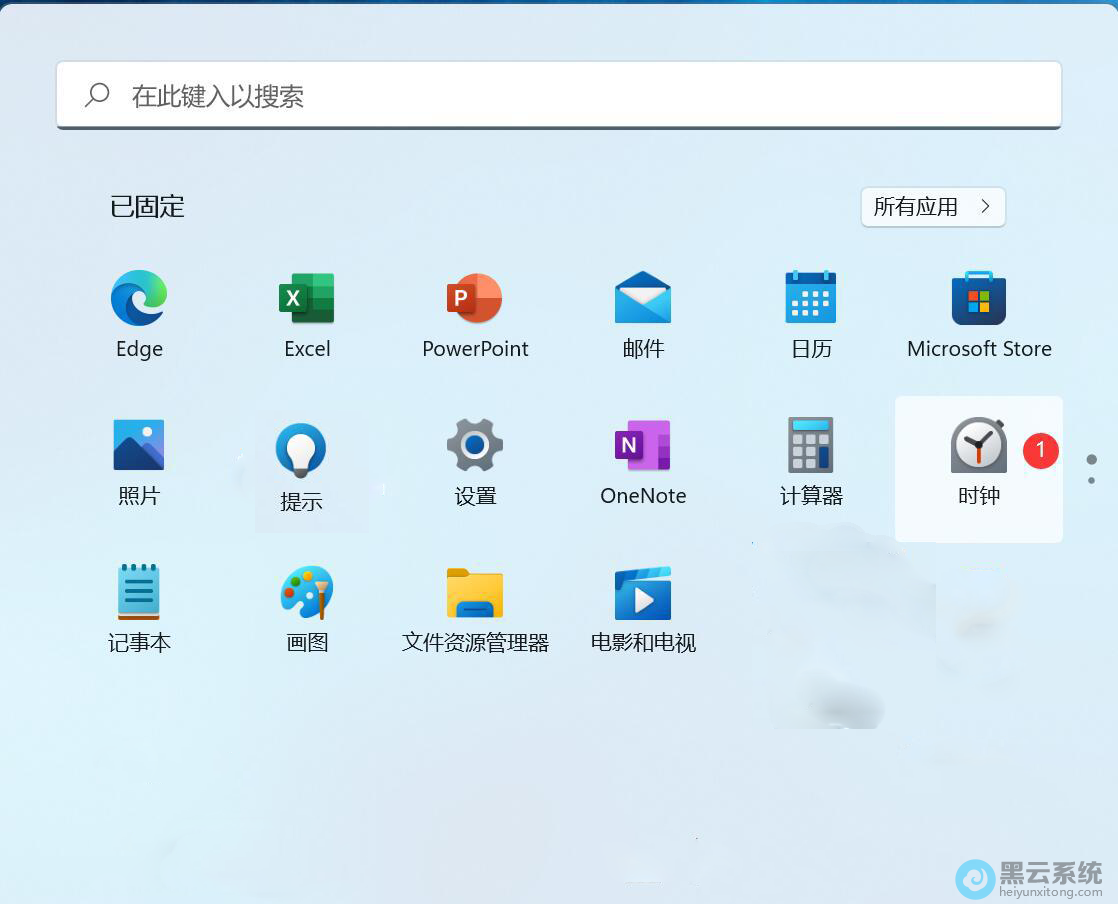Click the magnifier search icon
Image resolution: width=1118 pixels, height=904 pixels.
pyautogui.click(x=97, y=96)
